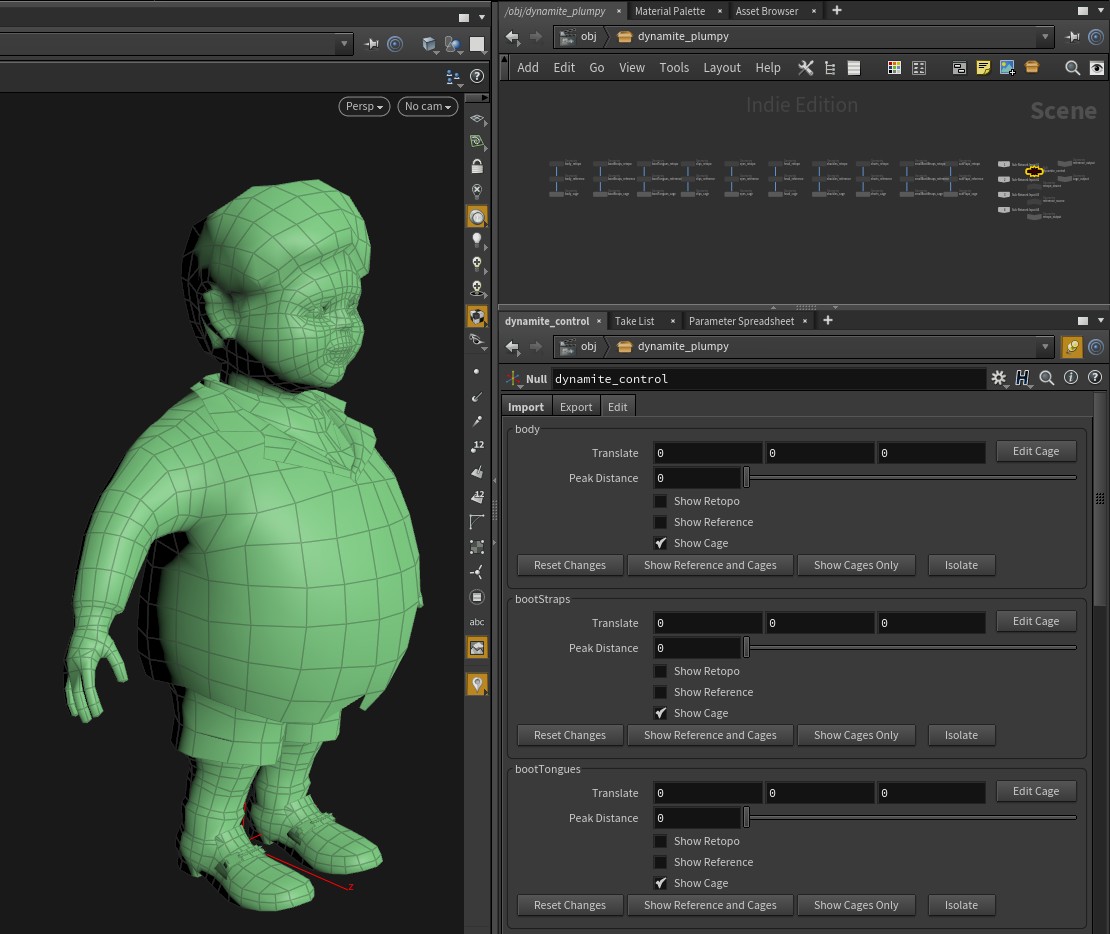Click the color palette icon in network toolbar
The height and width of the screenshot is (934, 1110).
894,68
